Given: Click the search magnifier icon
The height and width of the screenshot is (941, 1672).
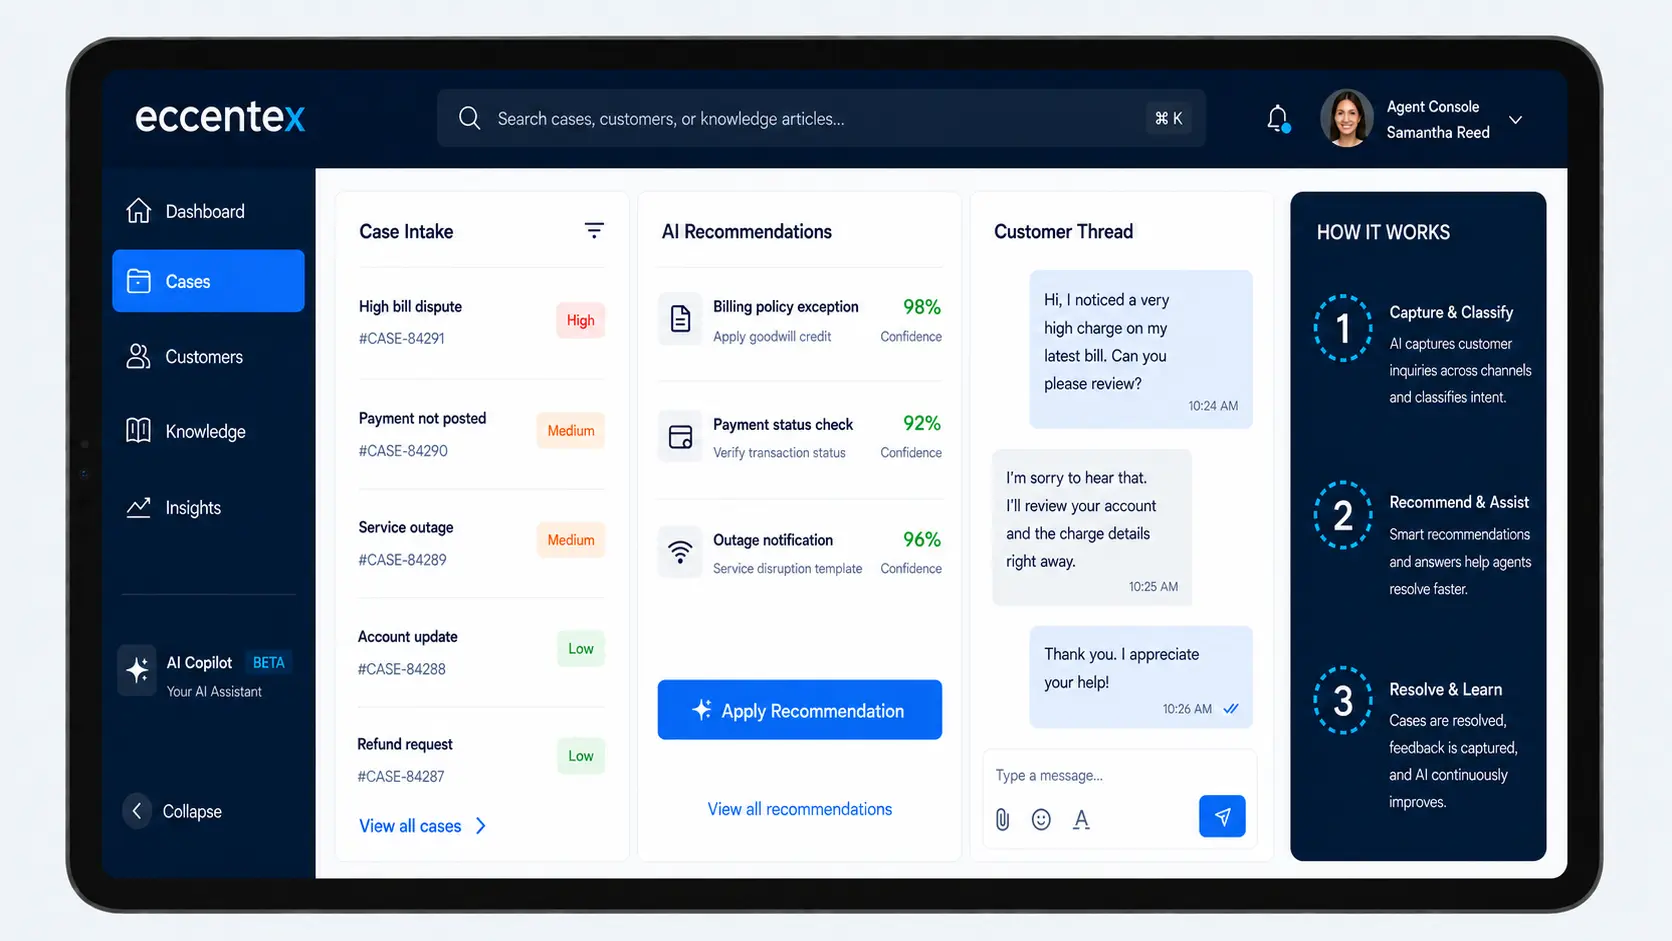Looking at the screenshot, I should pos(469,118).
